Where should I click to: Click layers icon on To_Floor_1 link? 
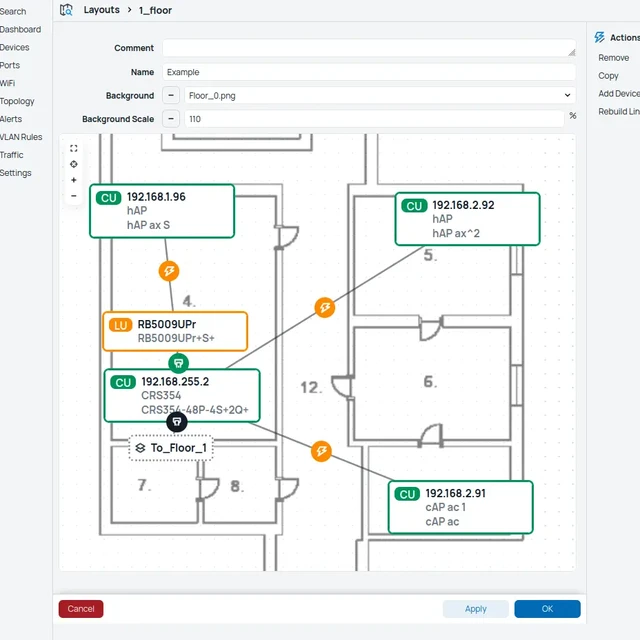click(x=140, y=448)
